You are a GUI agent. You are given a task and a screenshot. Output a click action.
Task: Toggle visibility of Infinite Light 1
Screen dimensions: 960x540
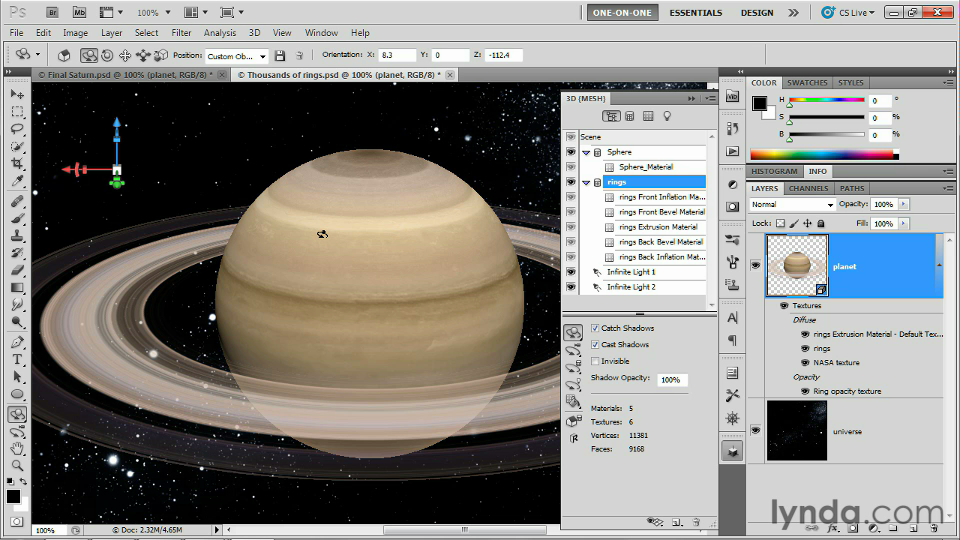[x=571, y=272]
